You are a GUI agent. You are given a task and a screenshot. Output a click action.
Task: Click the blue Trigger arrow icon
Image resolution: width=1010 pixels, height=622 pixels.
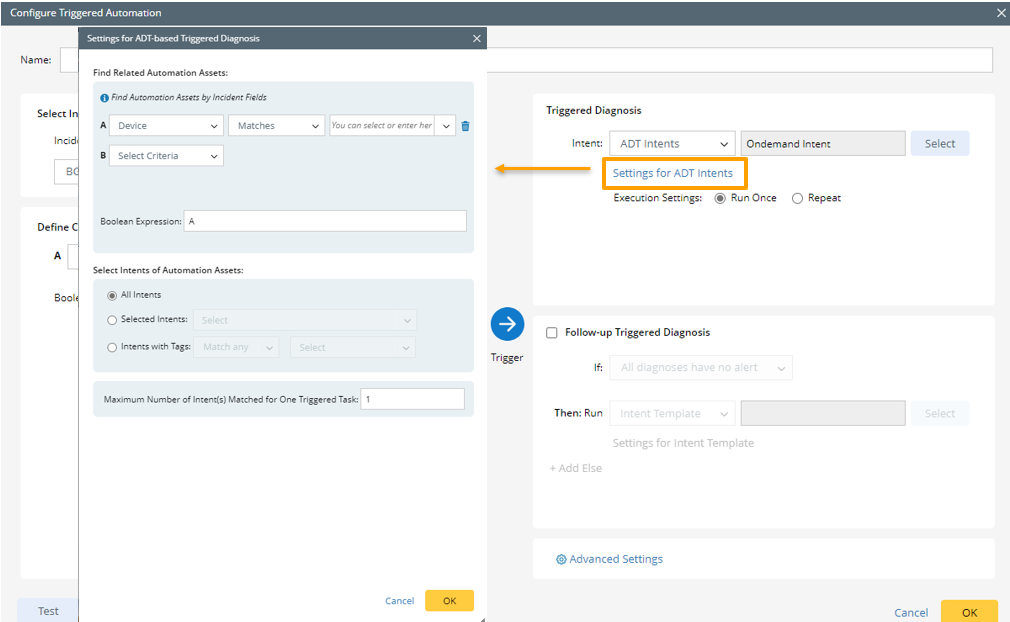tap(507, 324)
